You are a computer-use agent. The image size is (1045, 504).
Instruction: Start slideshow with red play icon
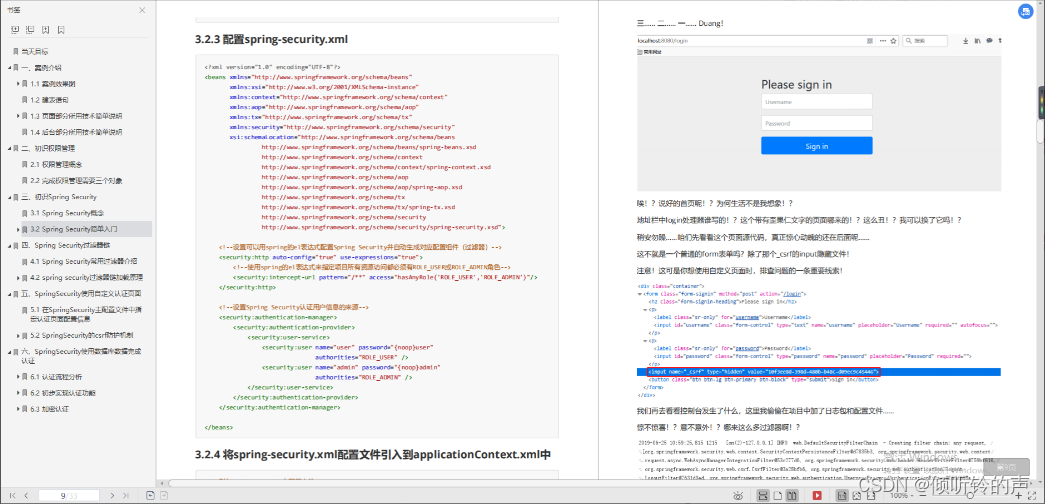817,495
